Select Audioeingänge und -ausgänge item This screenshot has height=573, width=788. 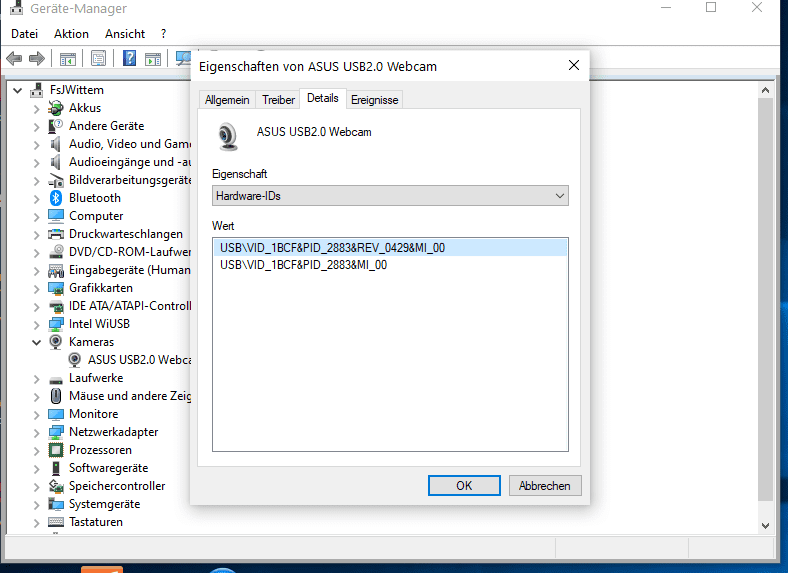(x=130, y=162)
